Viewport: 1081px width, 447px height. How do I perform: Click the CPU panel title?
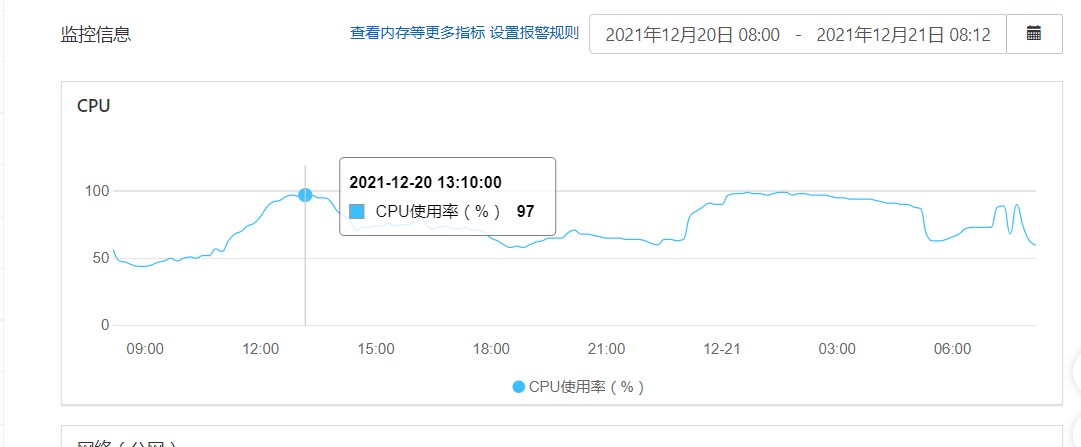[x=94, y=106]
